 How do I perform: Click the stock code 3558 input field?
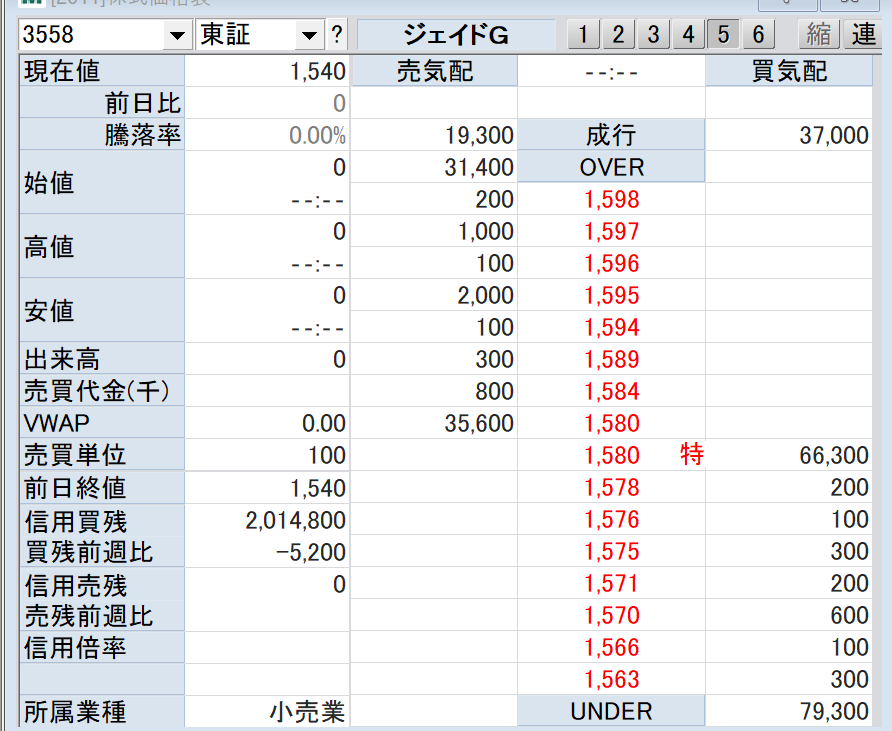(x=90, y=35)
